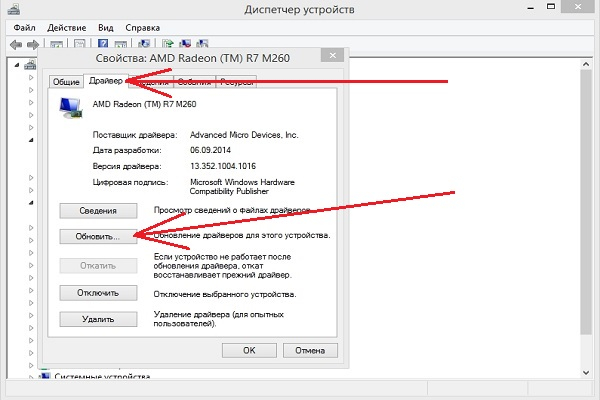
Task: Click the Forward arrow in Device Manager toolbar
Action: (33, 45)
